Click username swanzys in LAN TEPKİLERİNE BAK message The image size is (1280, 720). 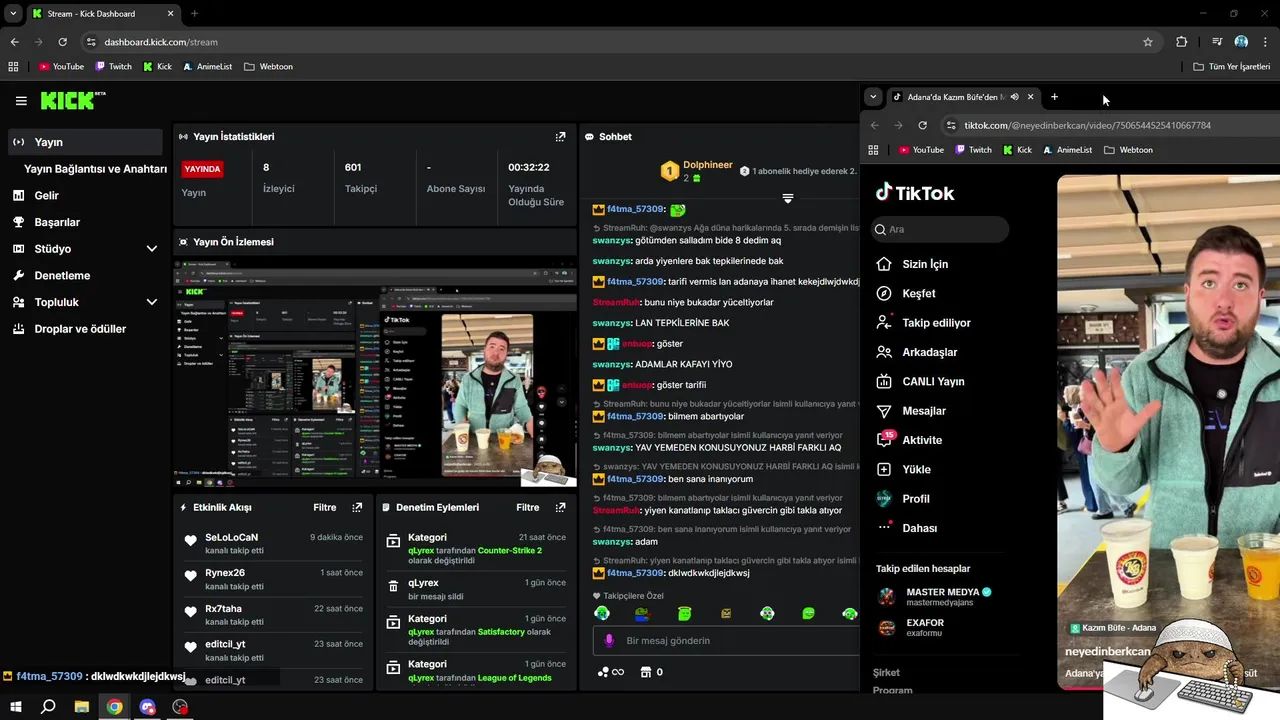[x=612, y=323]
